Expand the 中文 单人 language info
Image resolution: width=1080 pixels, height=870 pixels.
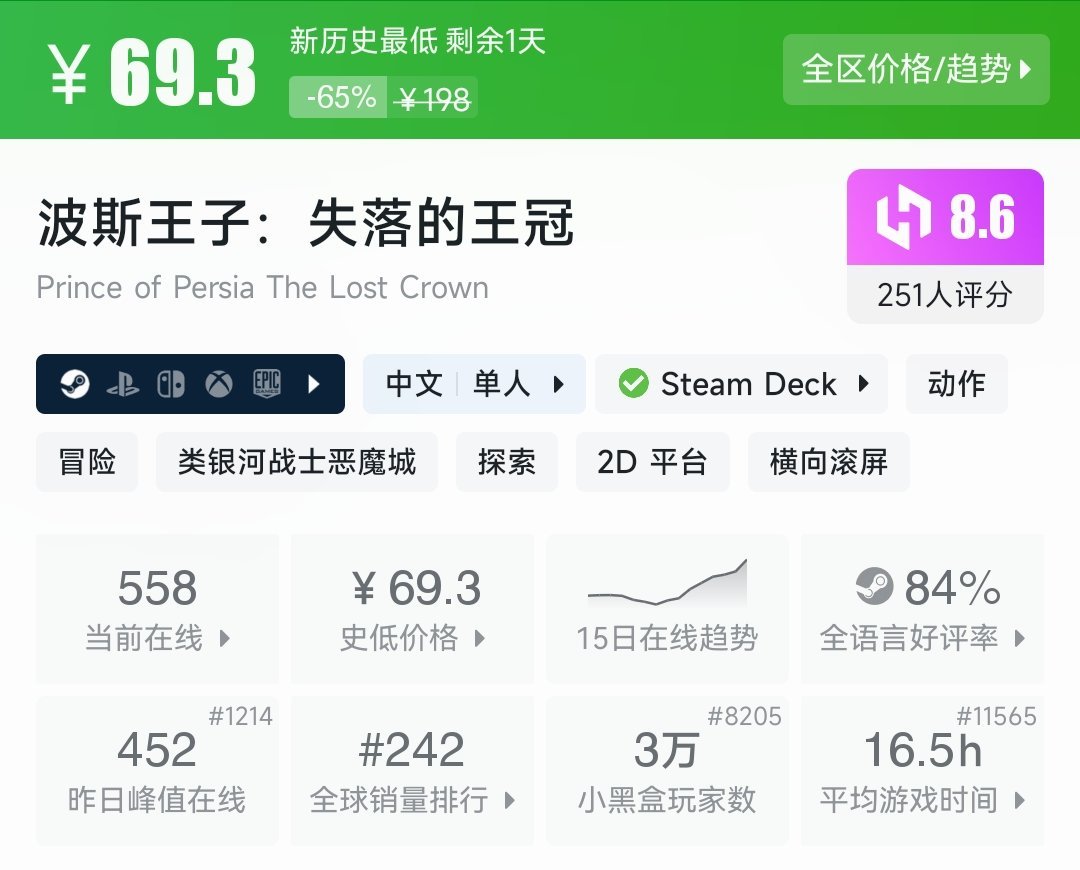475,383
